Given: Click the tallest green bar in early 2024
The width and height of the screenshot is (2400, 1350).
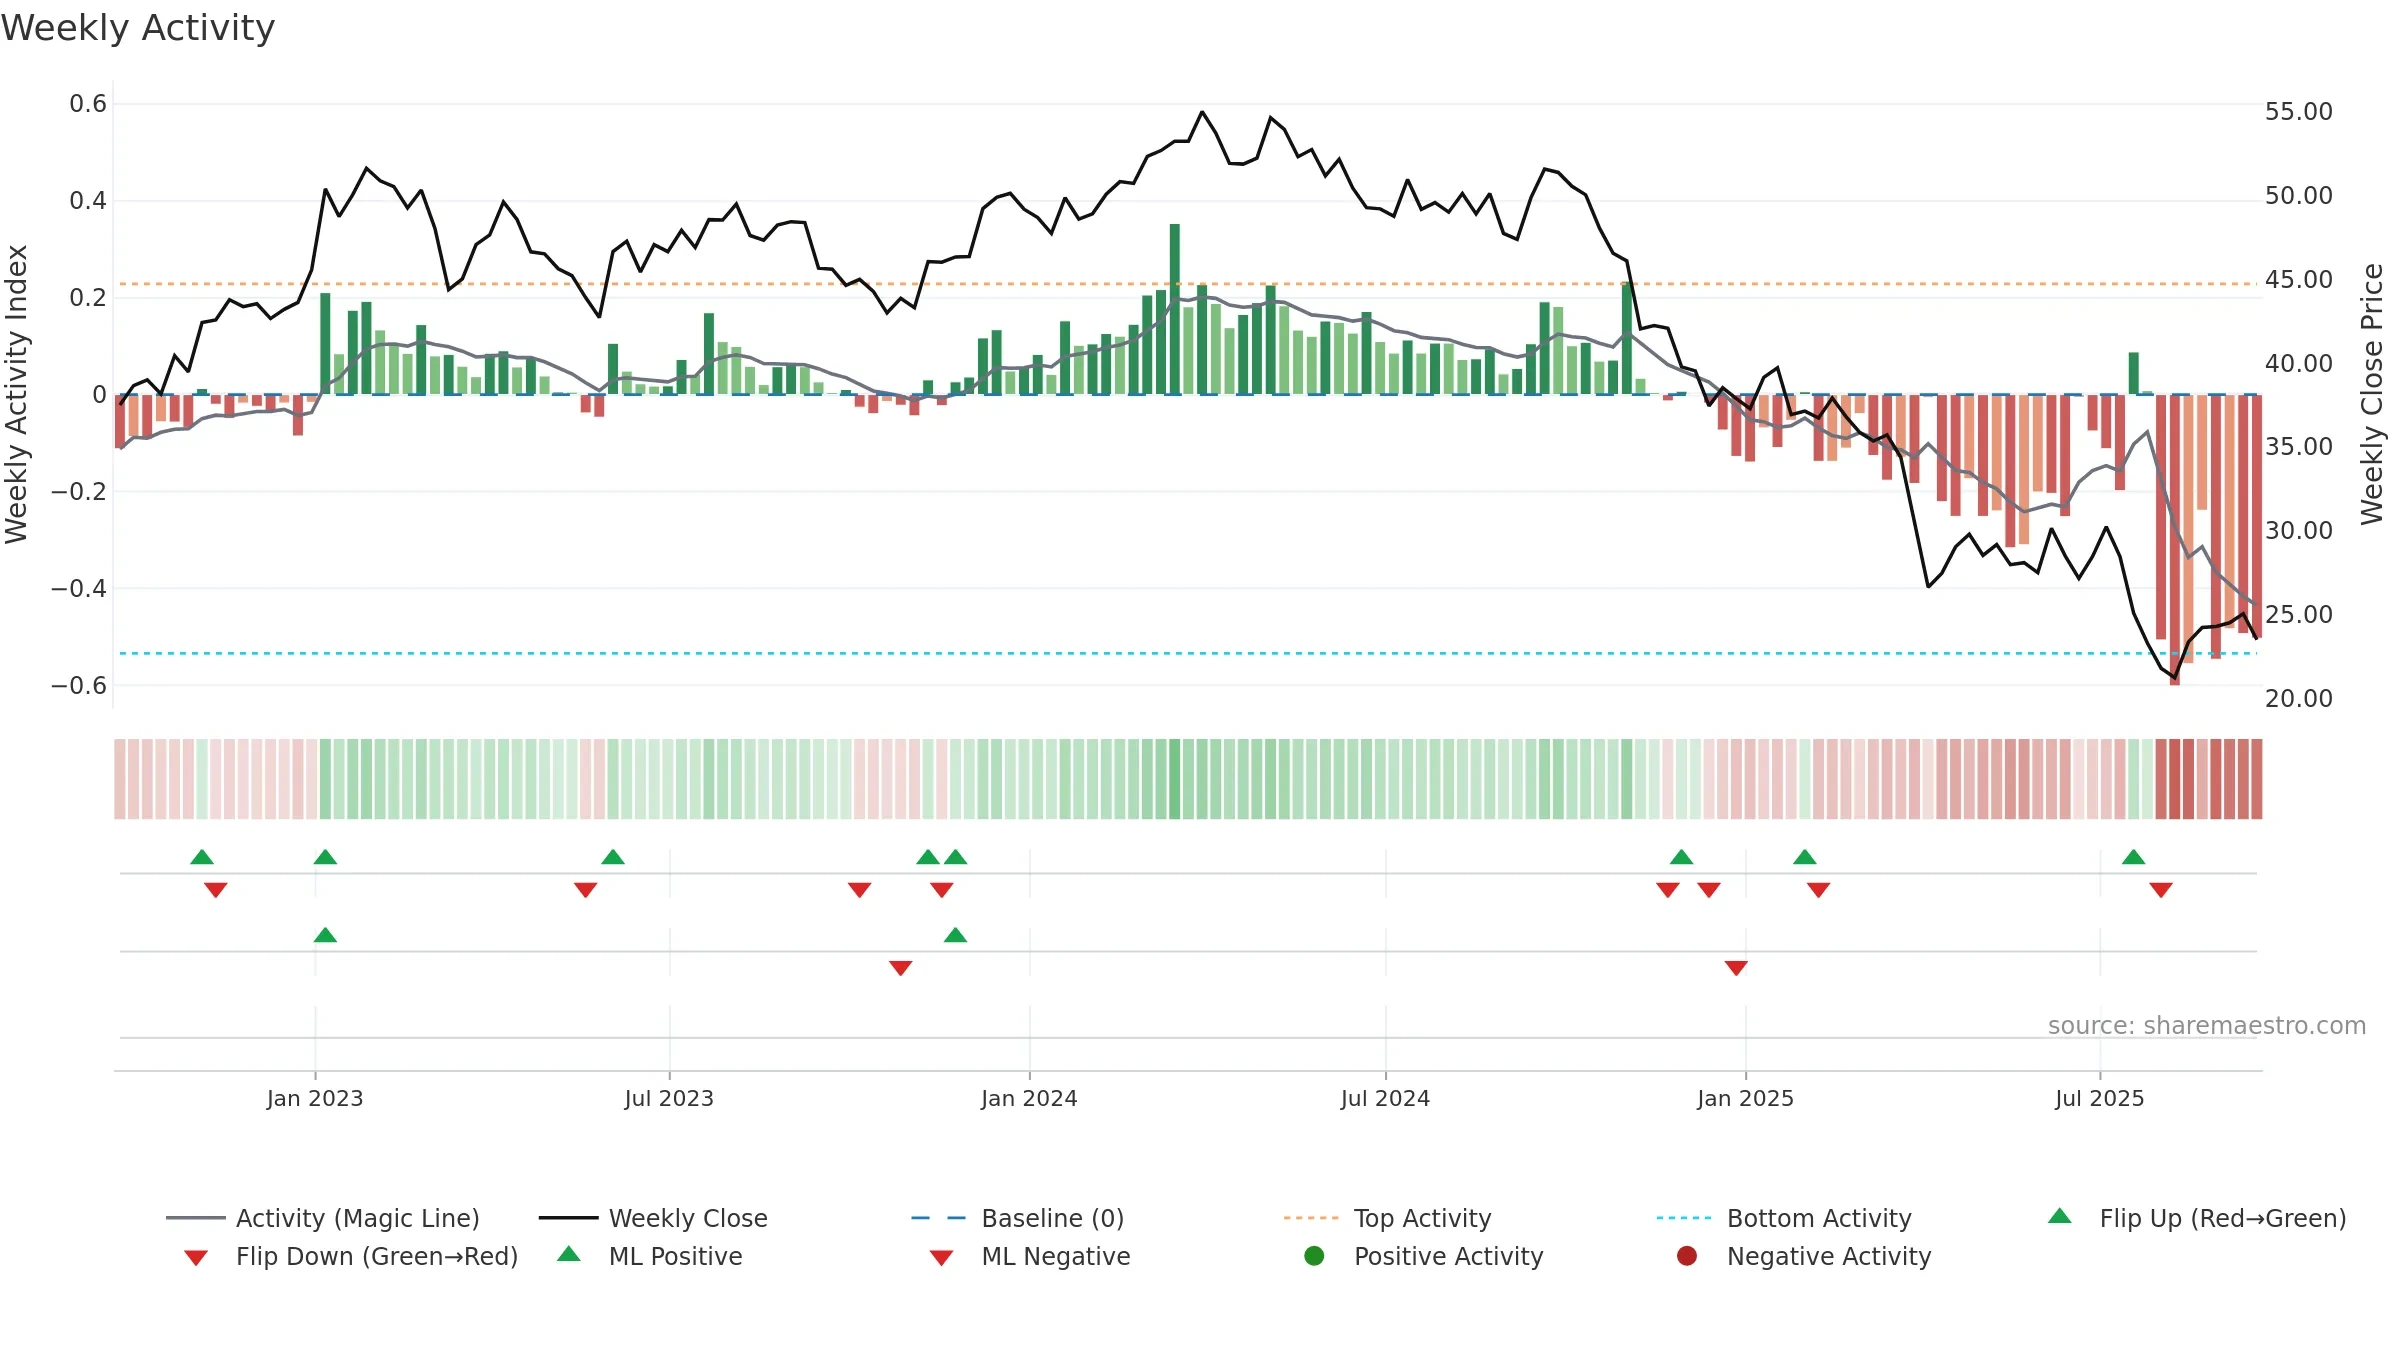Looking at the screenshot, I should point(1175,309).
